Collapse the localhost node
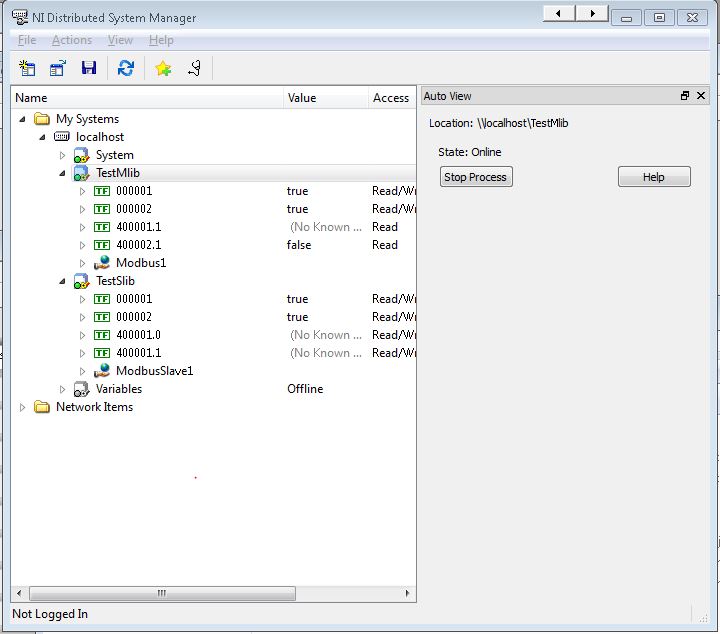This screenshot has width=720, height=634. pyautogui.click(x=42, y=137)
